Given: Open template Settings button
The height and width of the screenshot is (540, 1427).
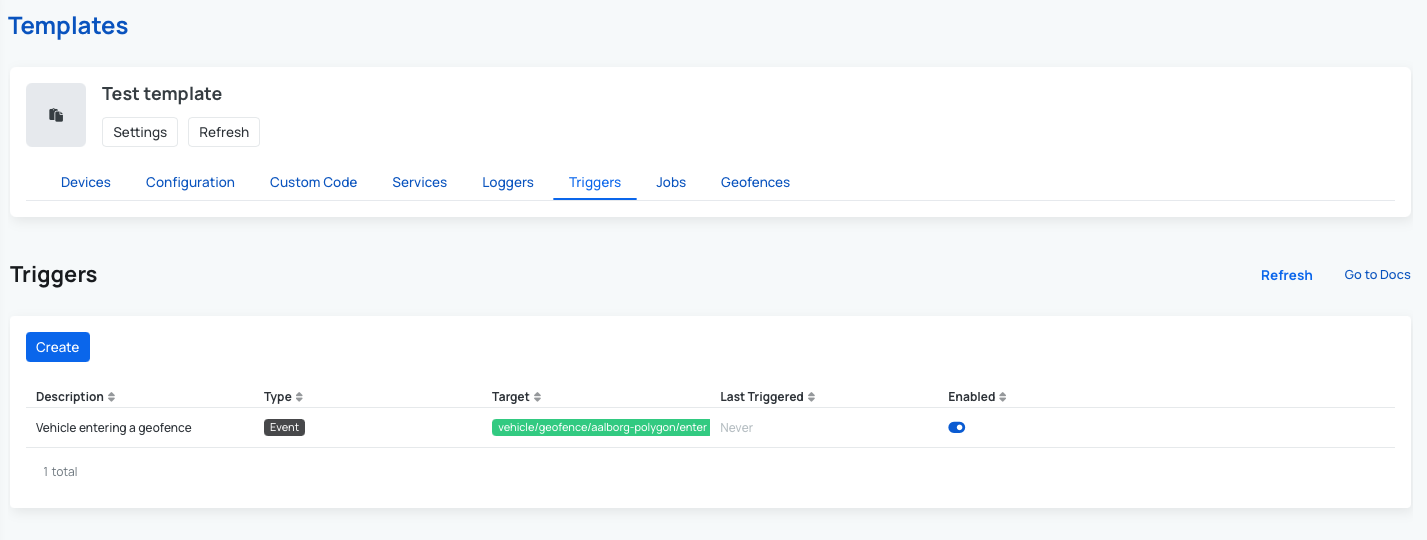Looking at the screenshot, I should coord(140,133).
